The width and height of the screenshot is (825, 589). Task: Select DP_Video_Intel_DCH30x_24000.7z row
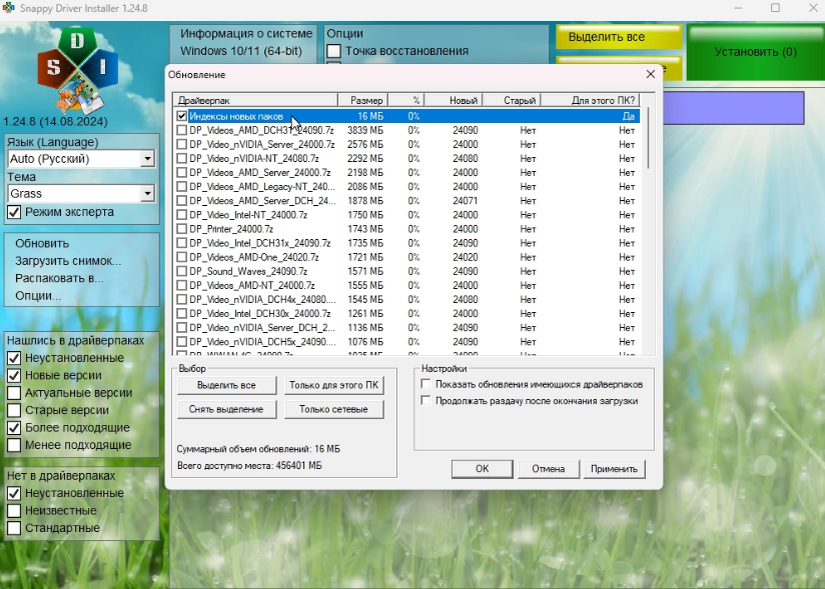click(406, 314)
